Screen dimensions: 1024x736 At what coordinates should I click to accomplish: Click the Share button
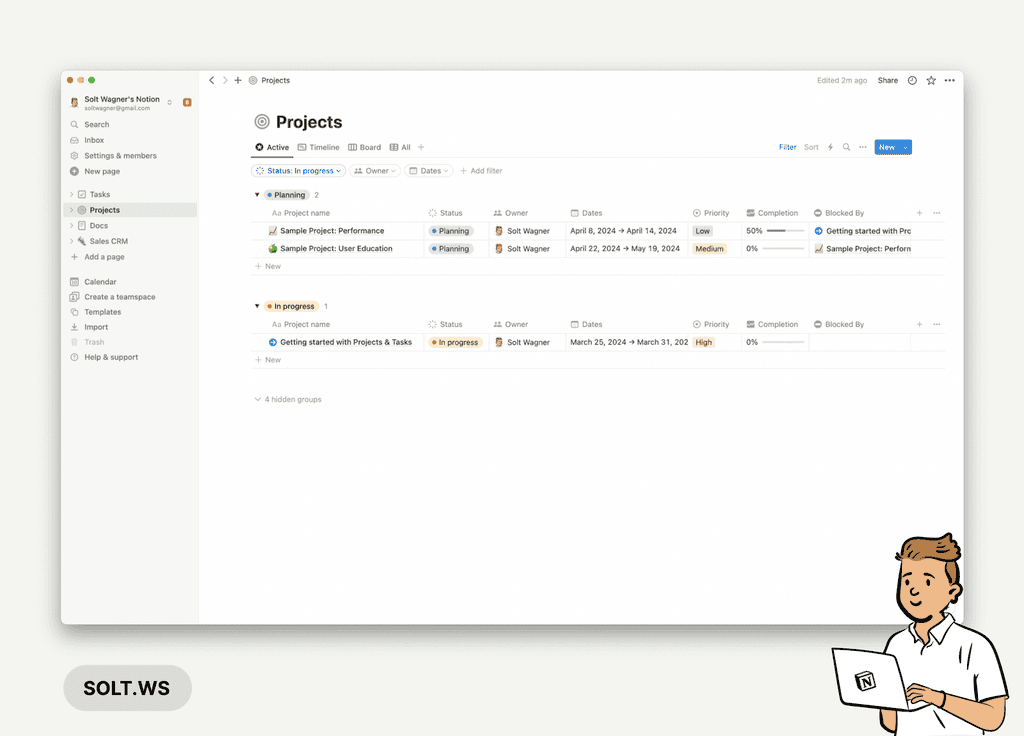[888, 80]
